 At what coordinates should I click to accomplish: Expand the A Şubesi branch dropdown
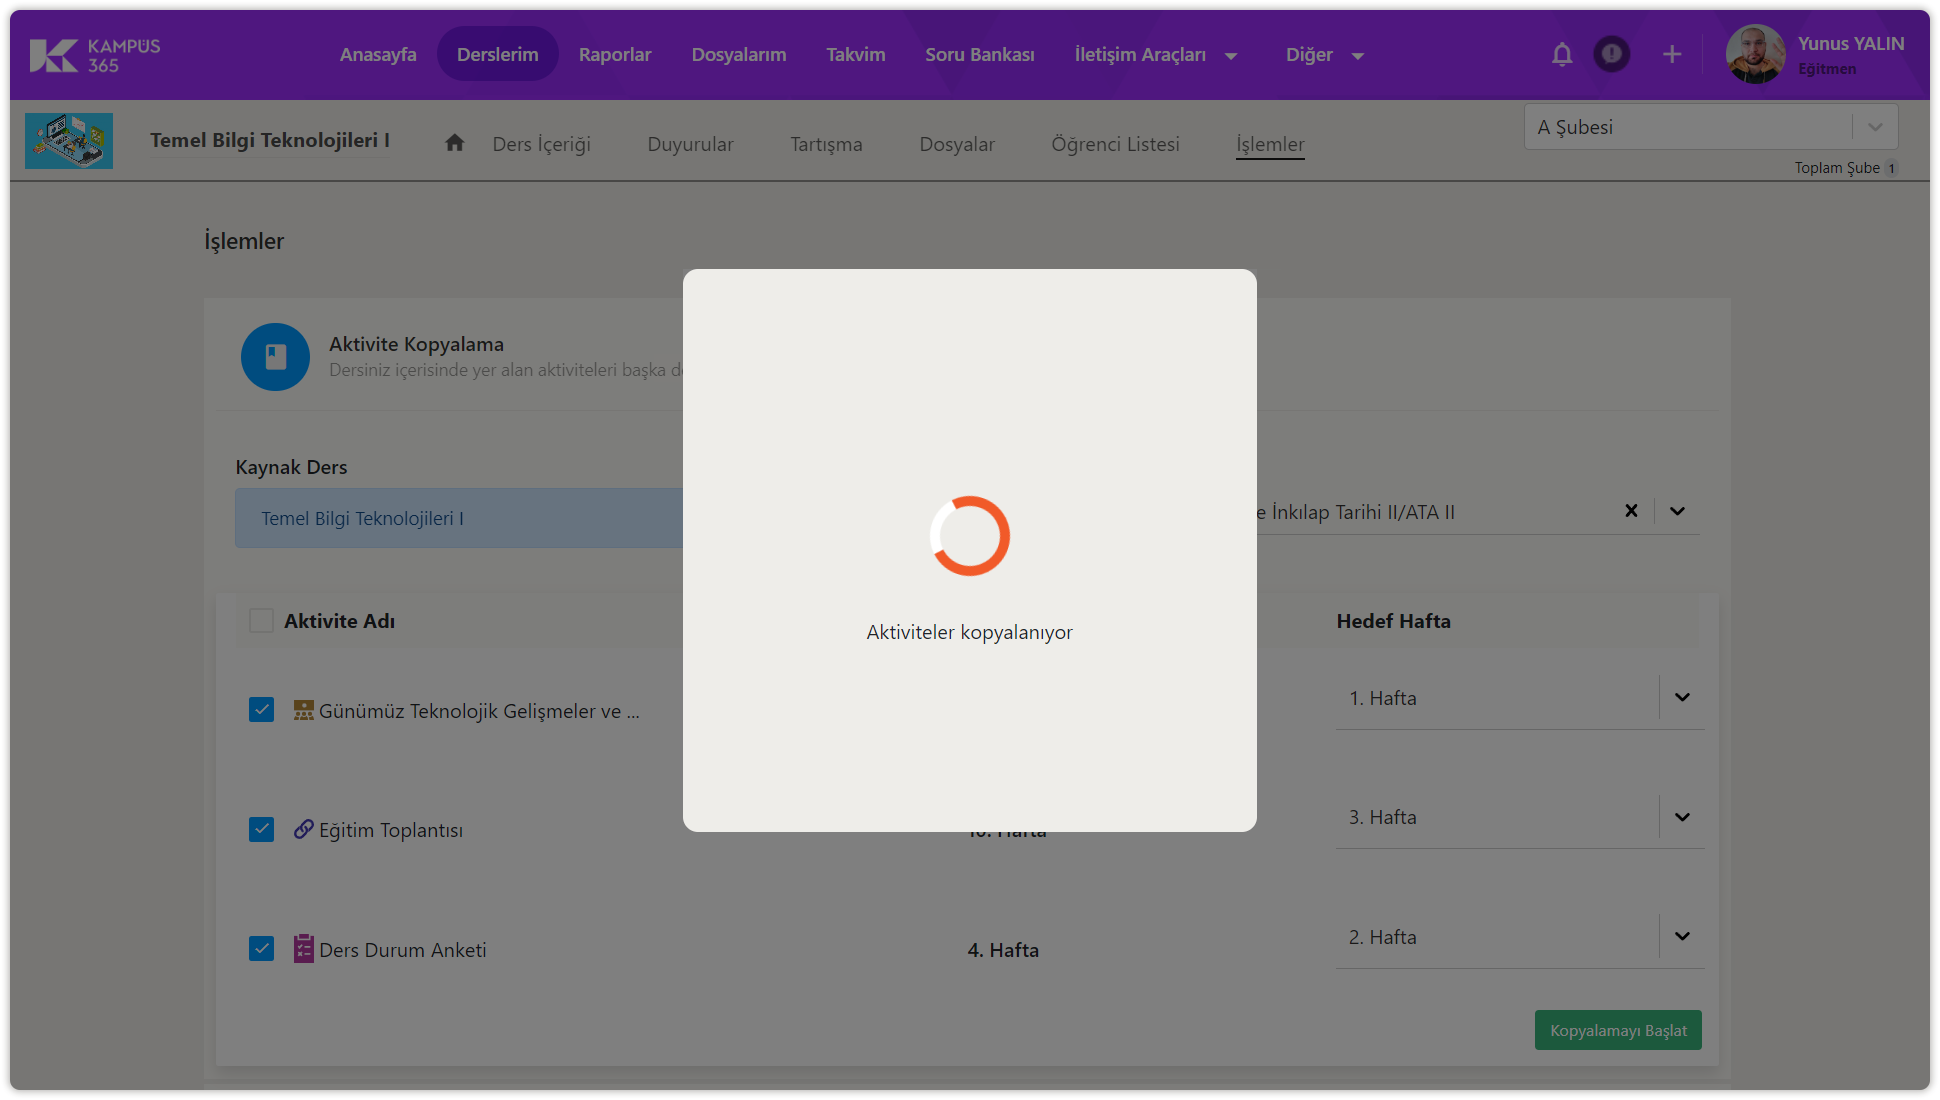pos(1875,127)
